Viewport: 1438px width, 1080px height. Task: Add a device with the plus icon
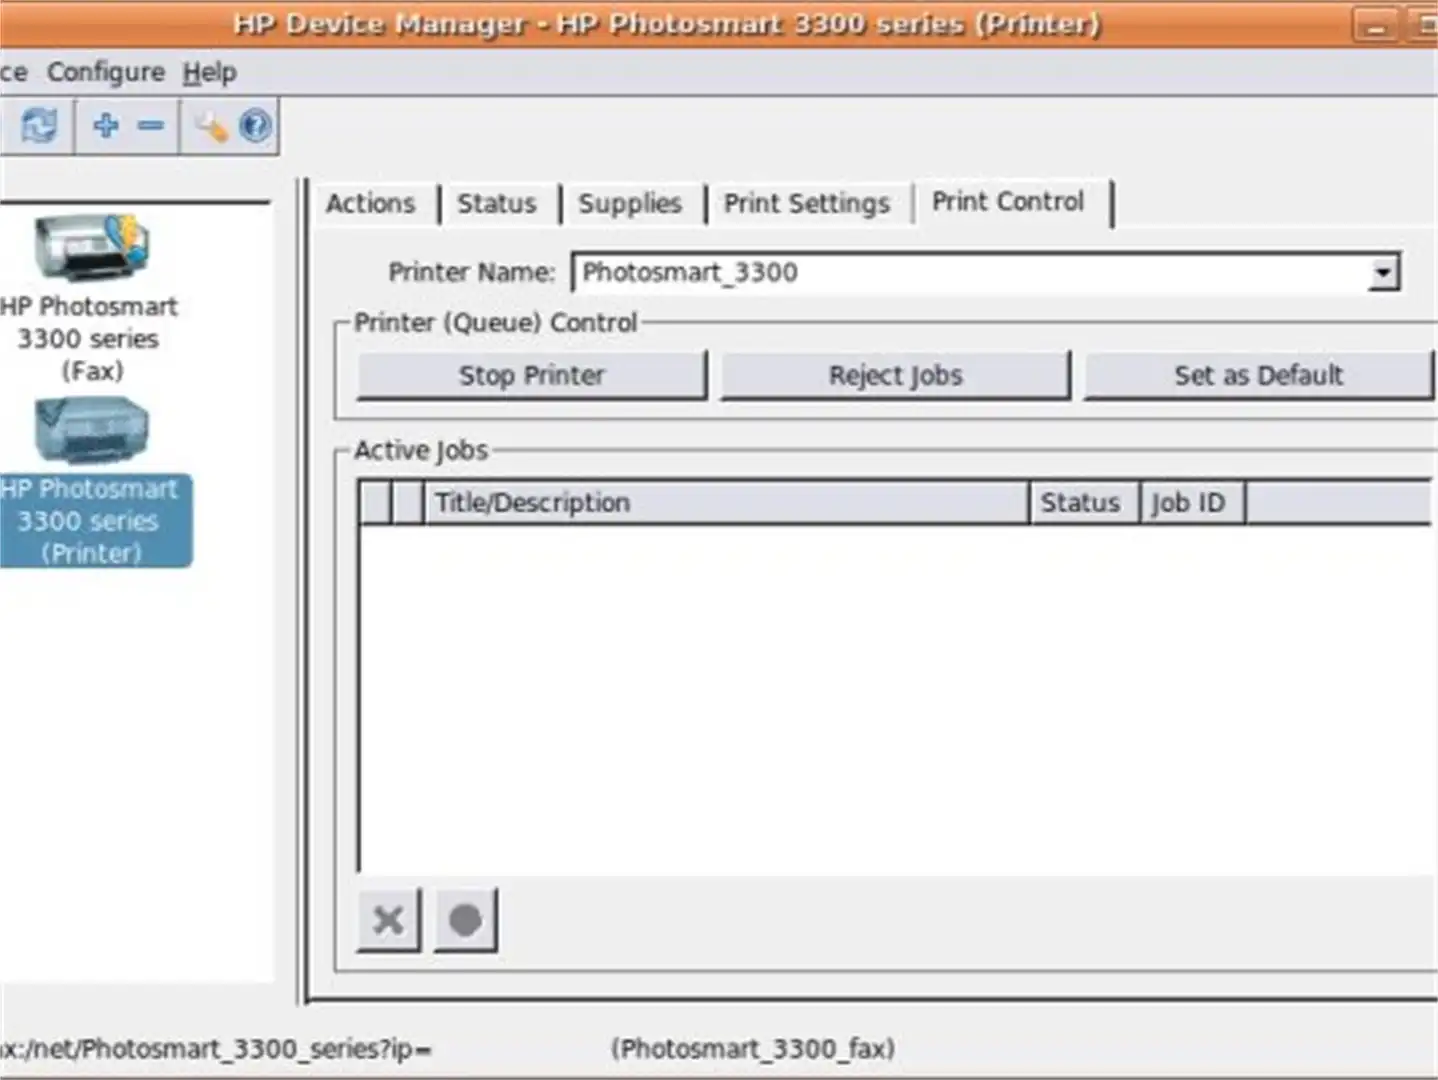(105, 126)
